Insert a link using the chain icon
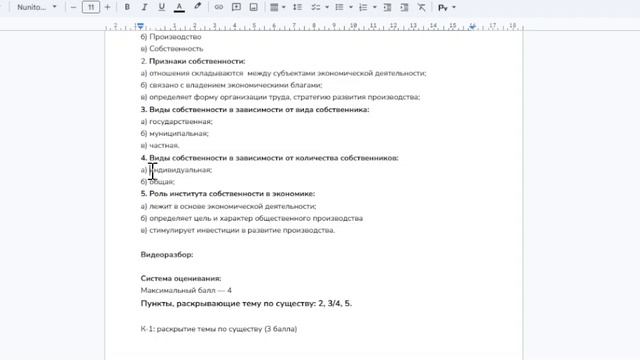Screen dimensions: 640x360 219,7
